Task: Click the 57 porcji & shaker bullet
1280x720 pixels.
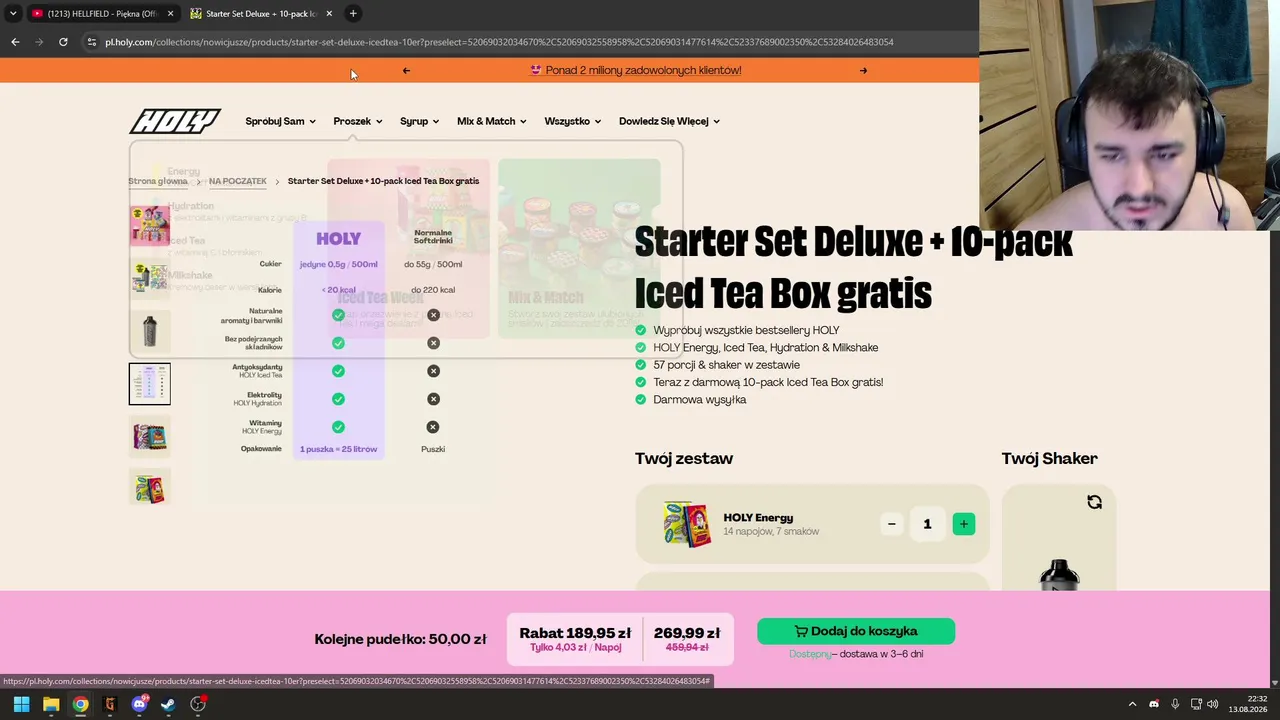Action: tap(727, 365)
